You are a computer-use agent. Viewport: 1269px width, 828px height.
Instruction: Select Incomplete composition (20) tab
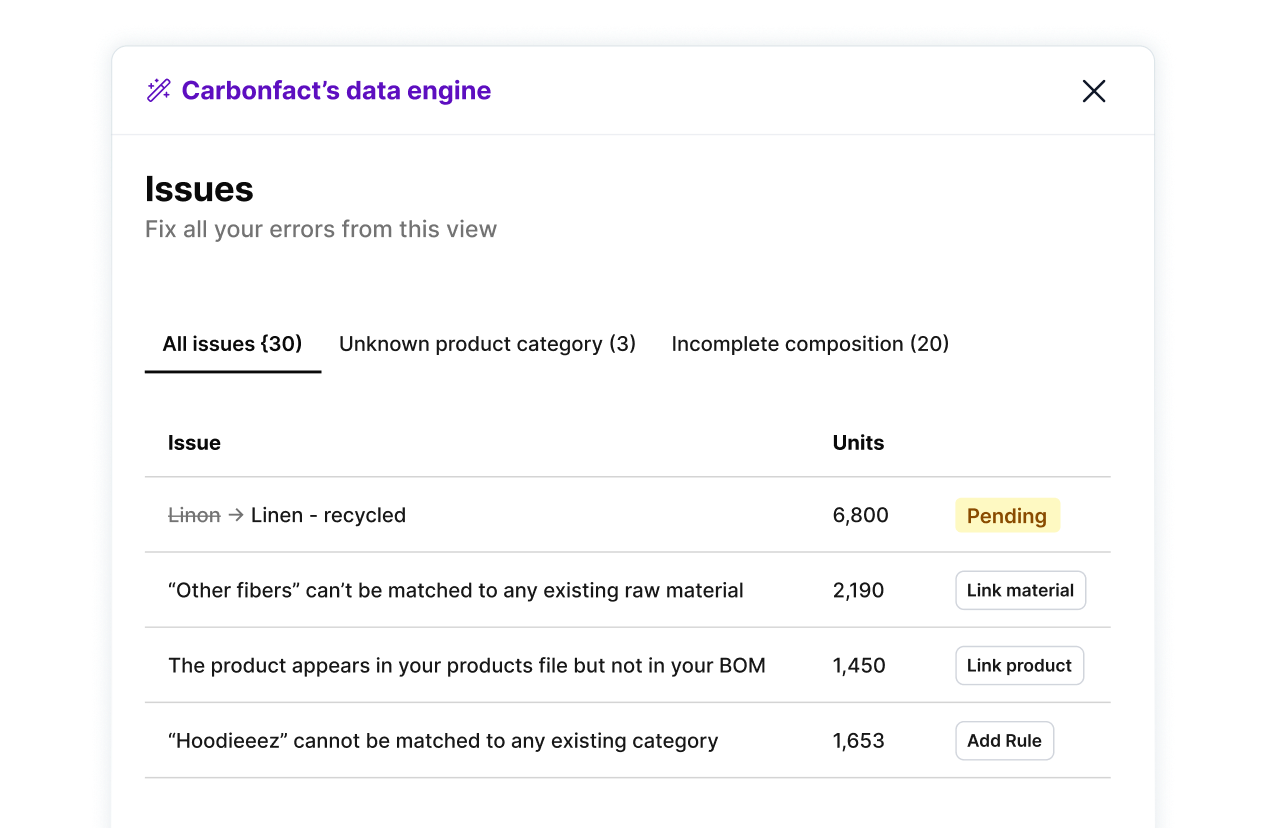pyautogui.click(x=810, y=344)
